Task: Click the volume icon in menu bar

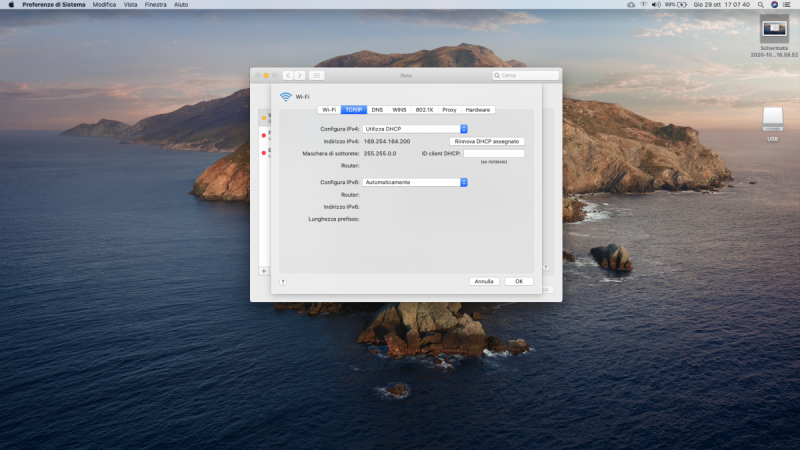Action: point(657,4)
